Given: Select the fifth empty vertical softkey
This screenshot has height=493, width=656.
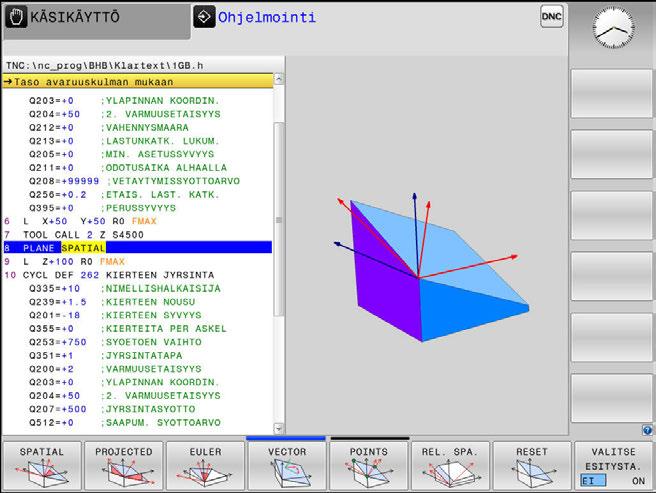Looking at the screenshot, I should (x=611, y=337).
